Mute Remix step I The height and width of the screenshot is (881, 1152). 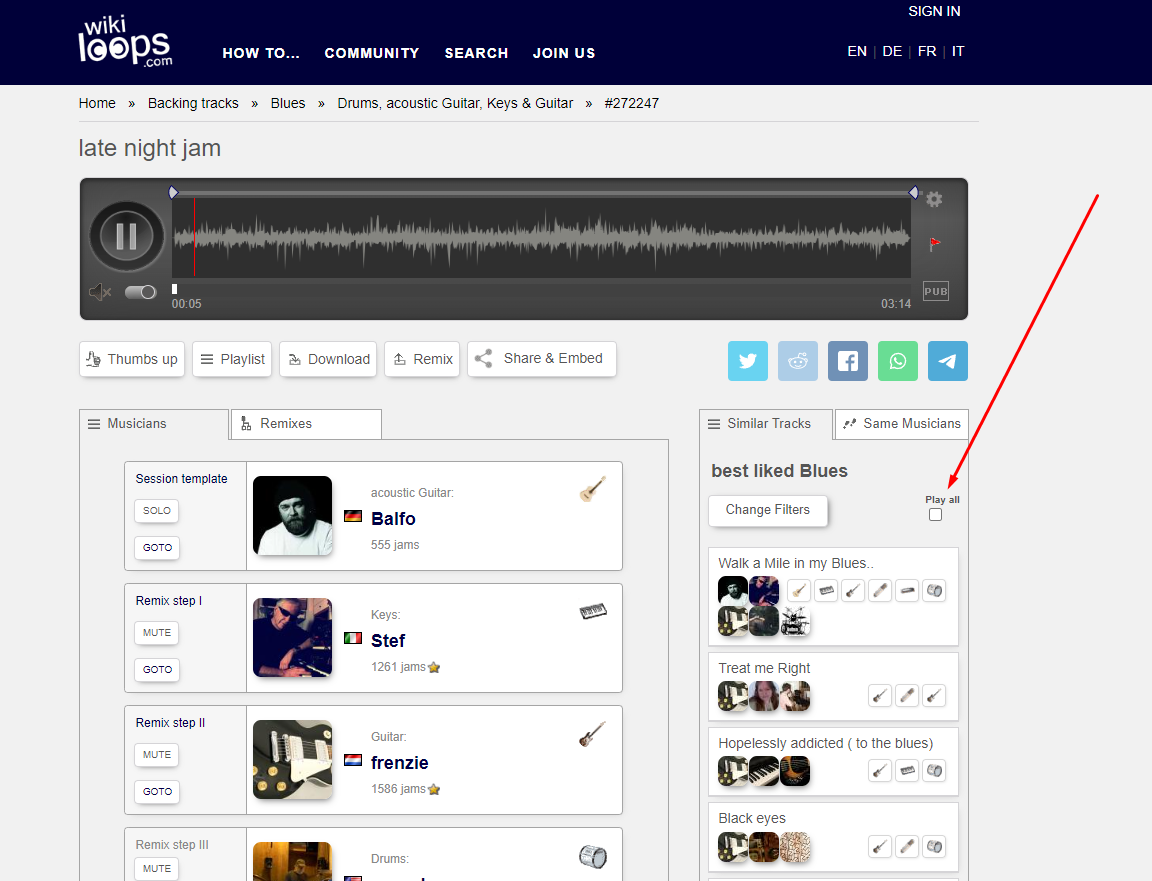156,633
